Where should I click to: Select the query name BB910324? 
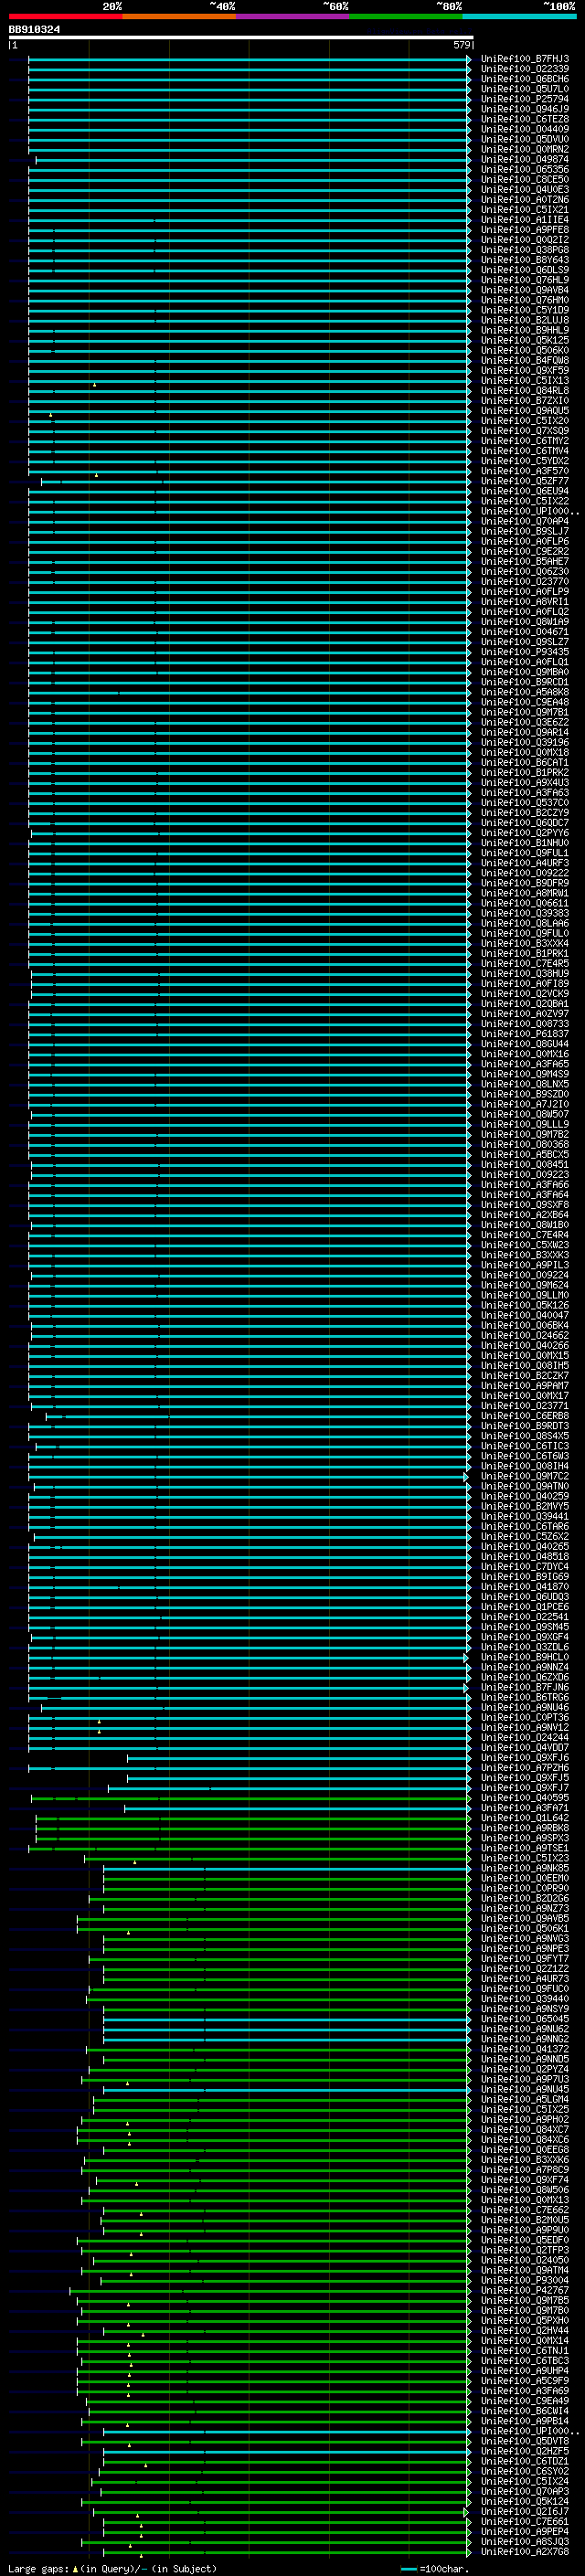34,29
